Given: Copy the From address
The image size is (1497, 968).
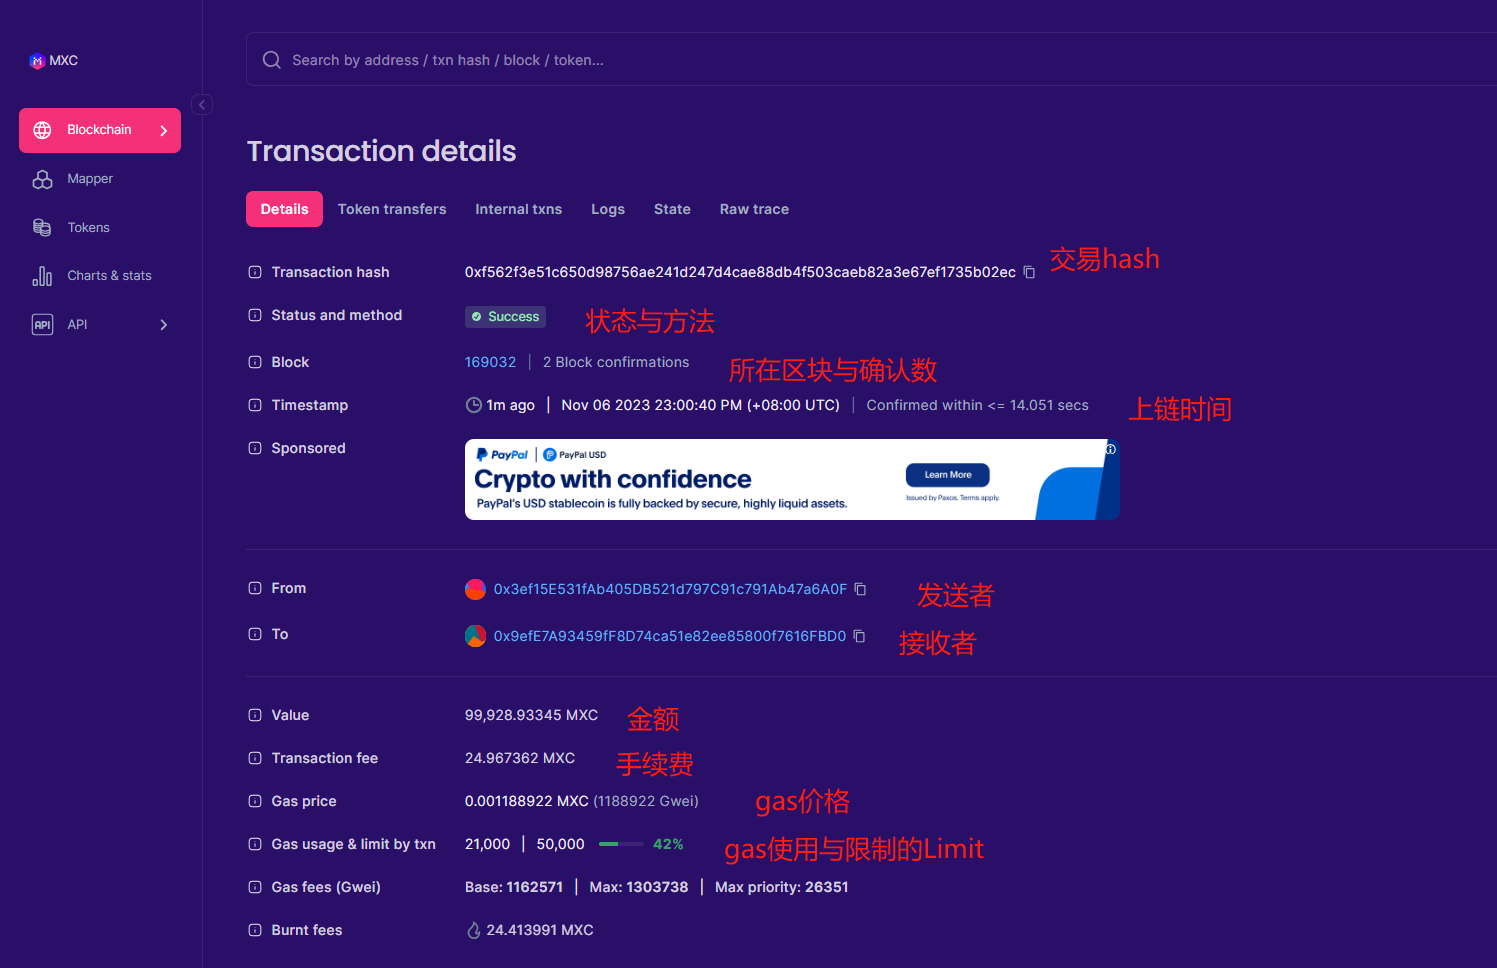Looking at the screenshot, I should coord(860,590).
